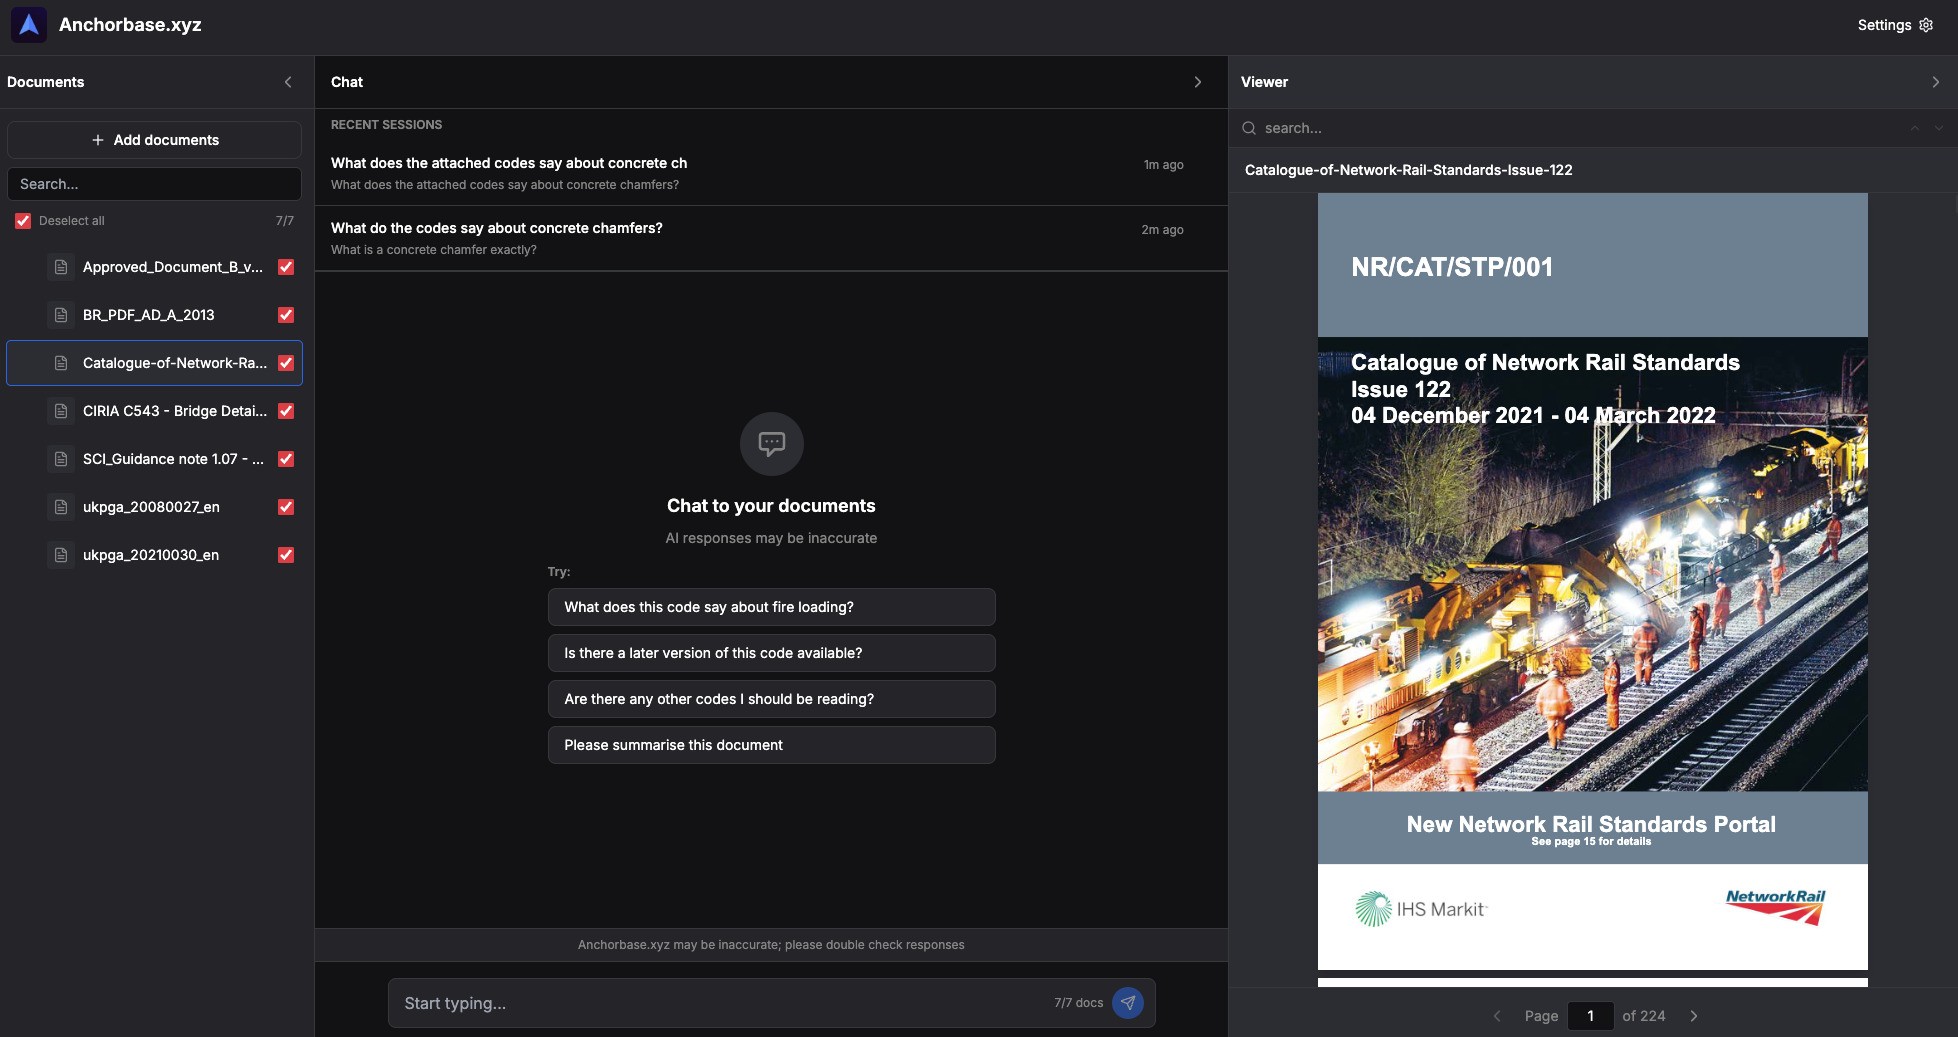Click the file icon beside SCI_Guidance note
The height and width of the screenshot is (1037, 1958).
click(61, 459)
